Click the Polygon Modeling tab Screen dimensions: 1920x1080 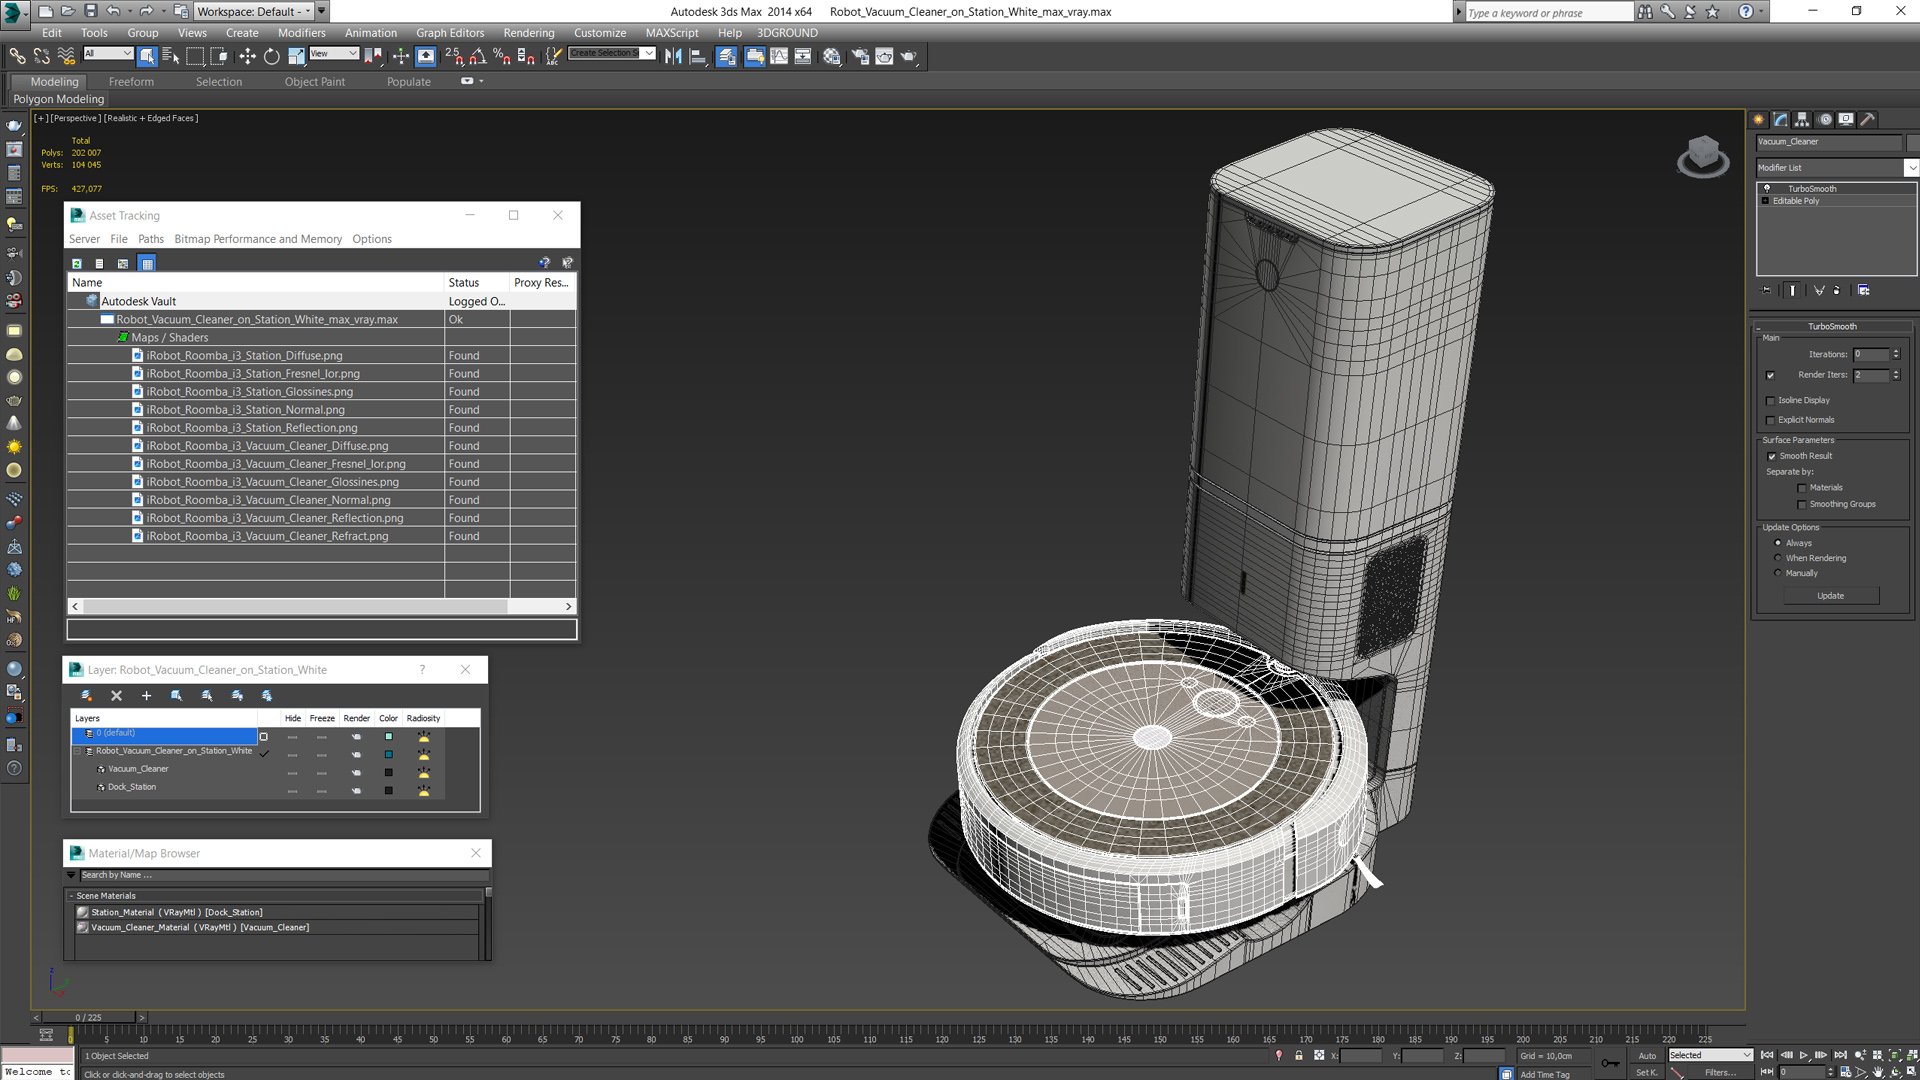(57, 99)
